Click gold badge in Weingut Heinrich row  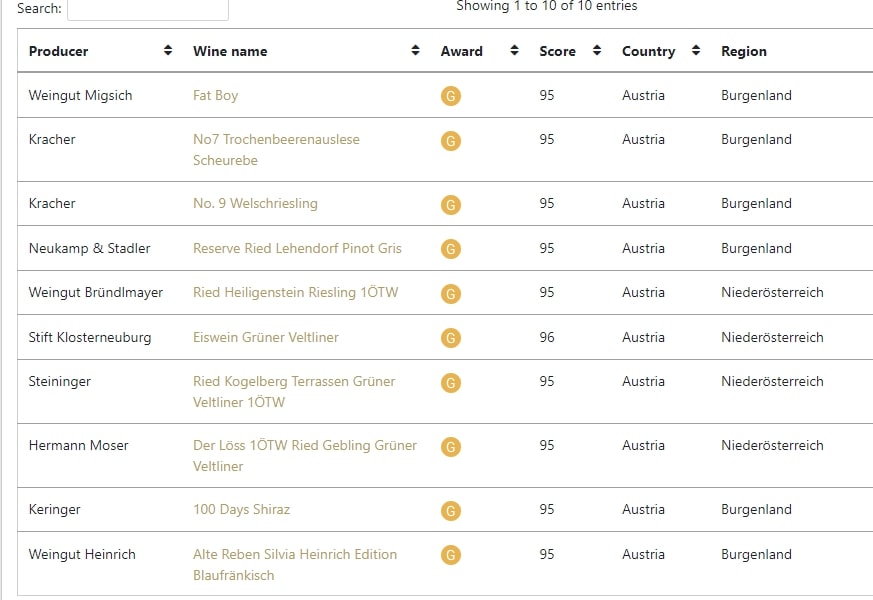(450, 555)
